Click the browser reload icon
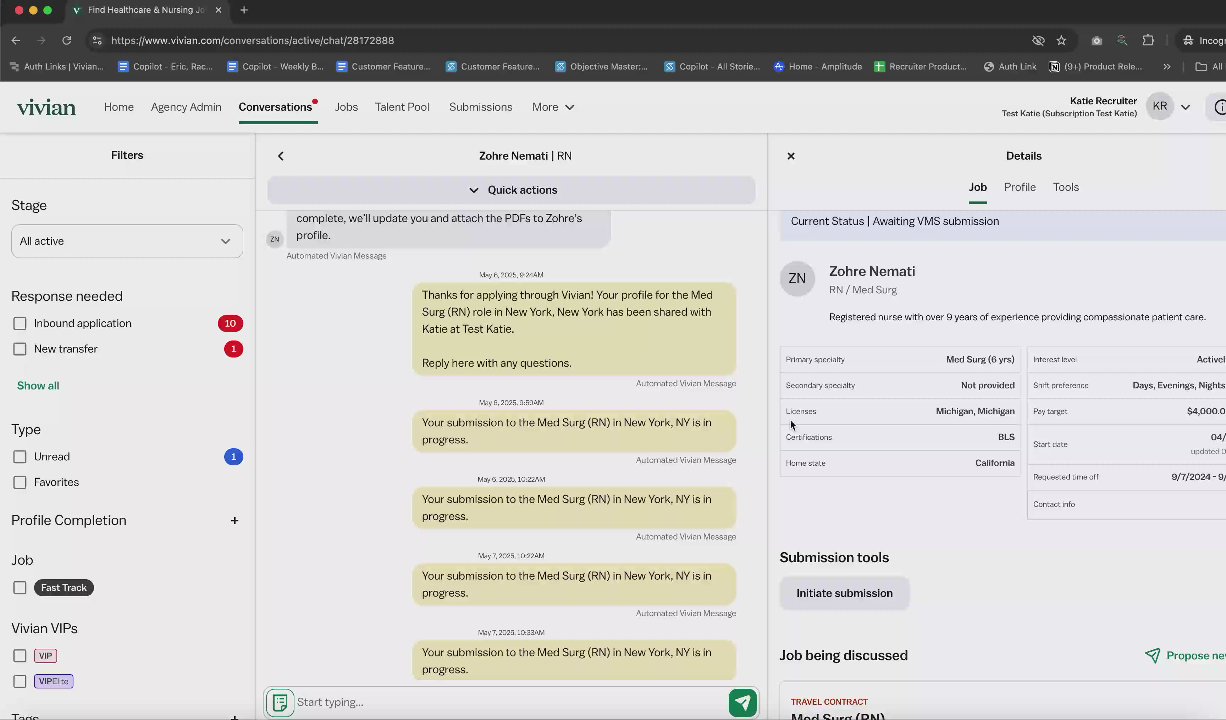Image resolution: width=1226 pixels, height=720 pixels. tap(66, 40)
